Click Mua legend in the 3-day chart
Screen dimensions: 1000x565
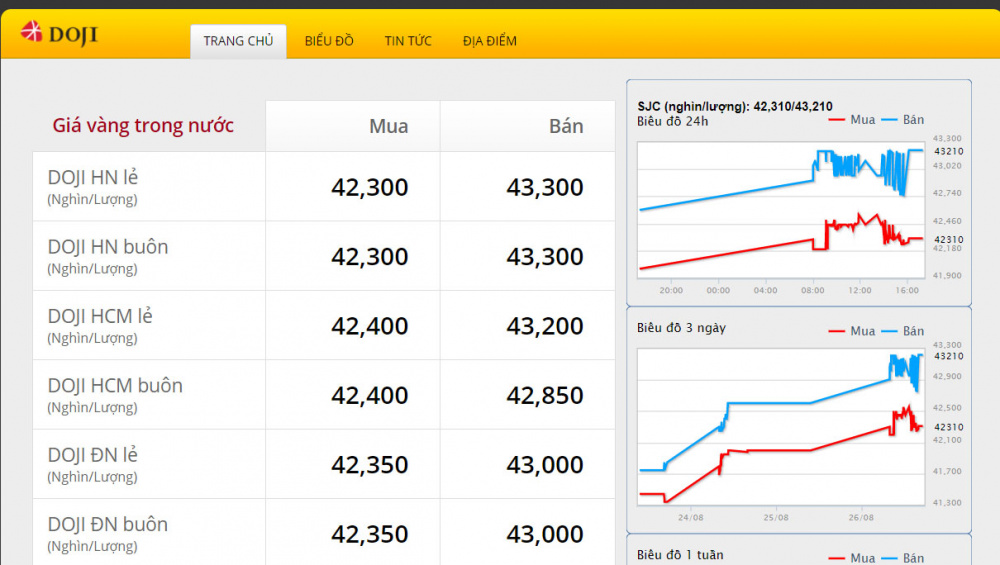tap(853, 331)
